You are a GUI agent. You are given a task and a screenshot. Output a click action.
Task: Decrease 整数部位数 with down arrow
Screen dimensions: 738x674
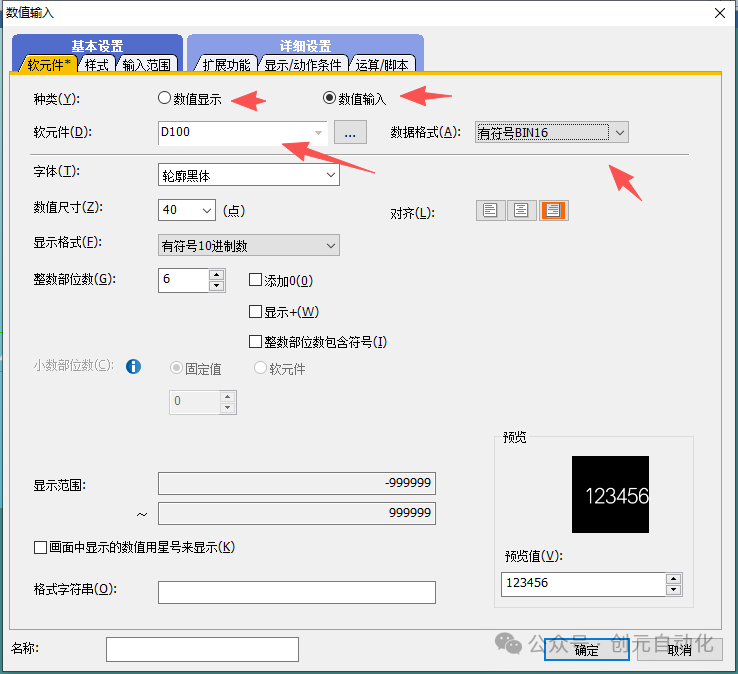[x=217, y=286]
